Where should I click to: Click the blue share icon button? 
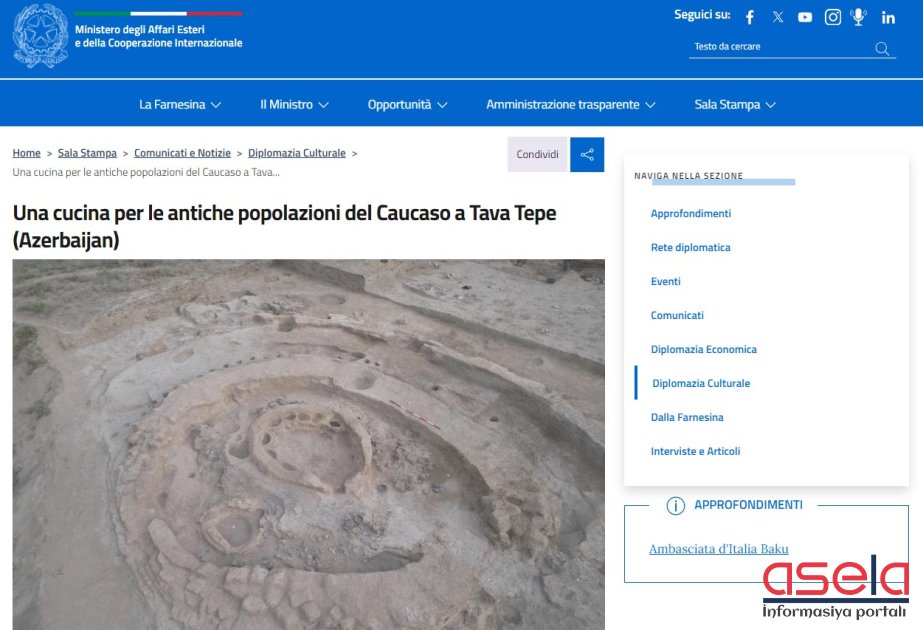[587, 155]
